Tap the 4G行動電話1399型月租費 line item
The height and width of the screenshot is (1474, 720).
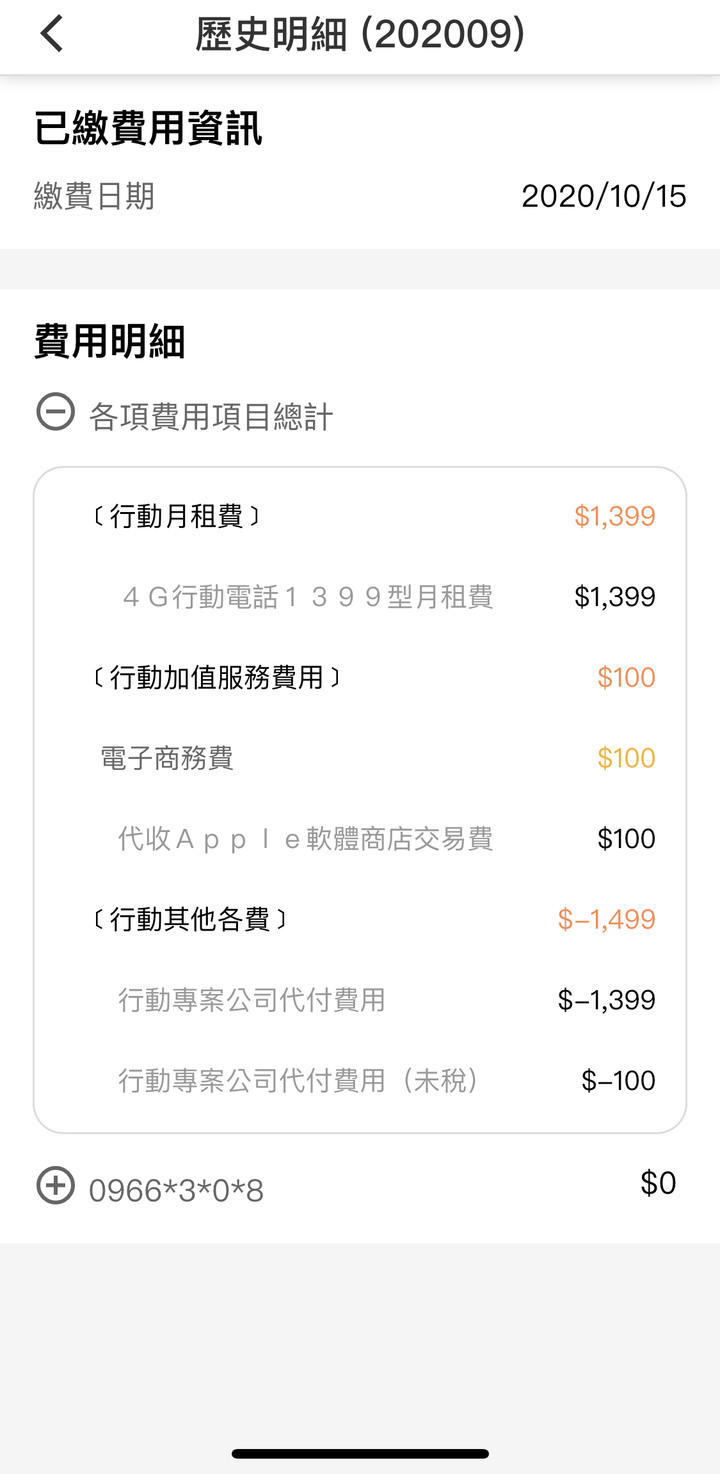308,597
